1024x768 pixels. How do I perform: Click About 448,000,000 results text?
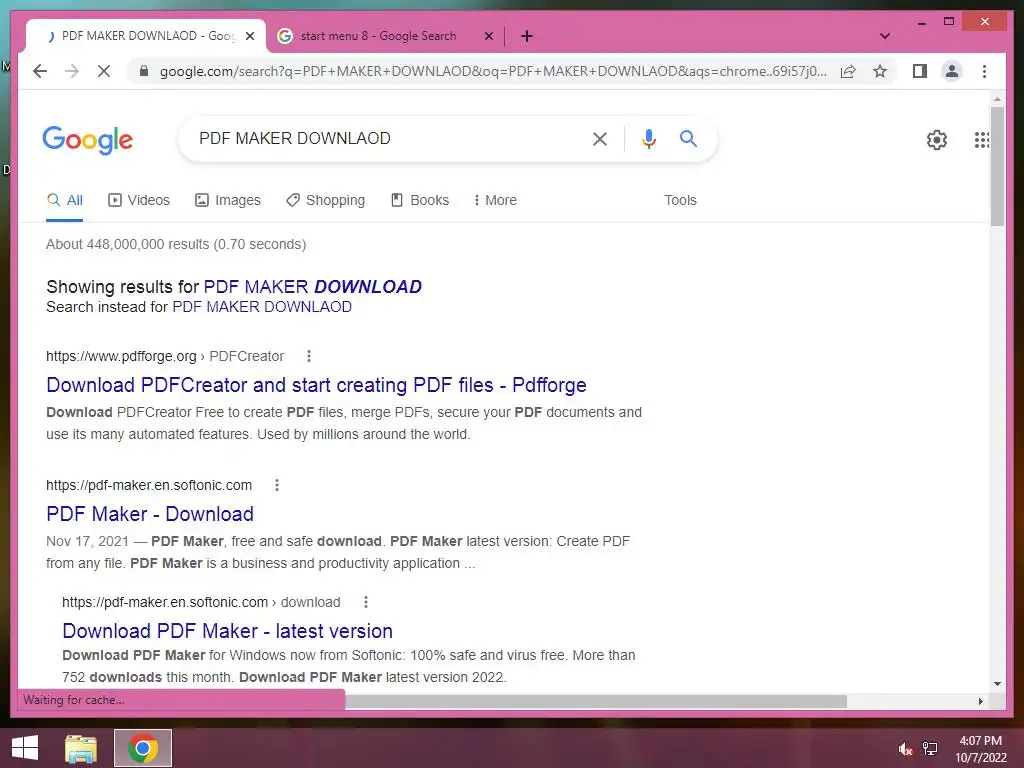tap(176, 244)
